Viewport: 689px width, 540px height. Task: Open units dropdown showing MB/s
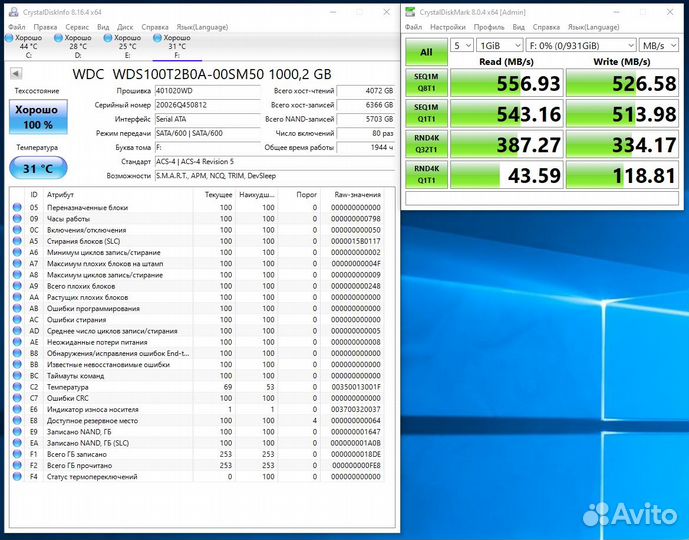(x=658, y=46)
